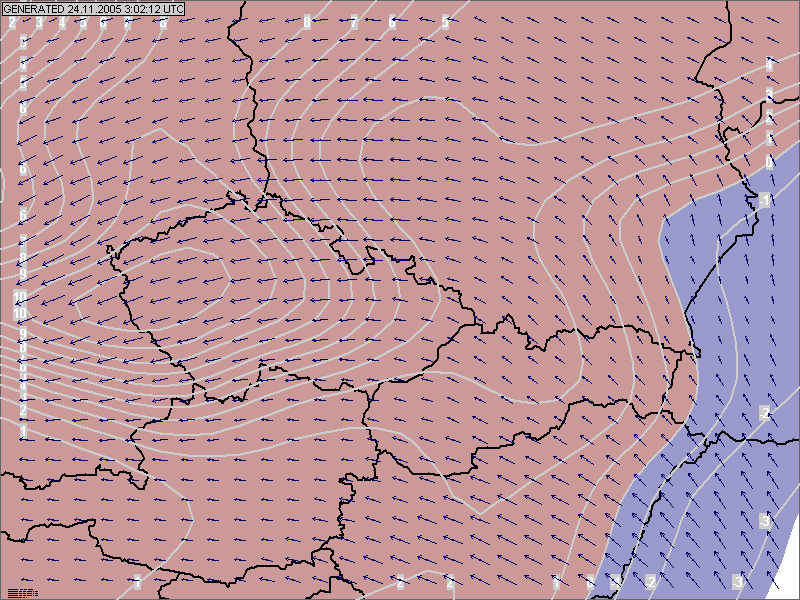Click the upper 10 contour label on left edge
Screen dimensions: 800x600
tap(20, 298)
